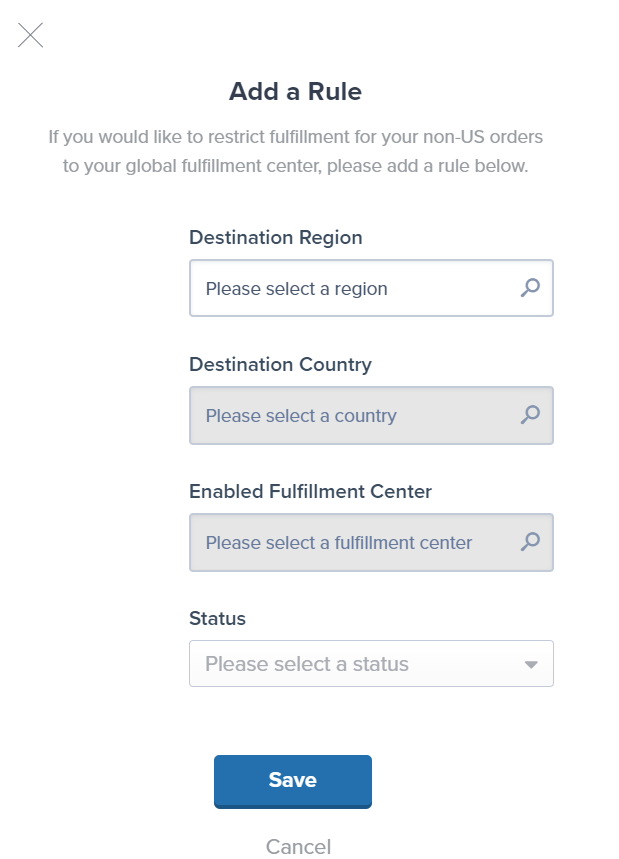Expand the 'Please select a status' selector
Viewport: 619px width, 859px height.
tap(371, 663)
